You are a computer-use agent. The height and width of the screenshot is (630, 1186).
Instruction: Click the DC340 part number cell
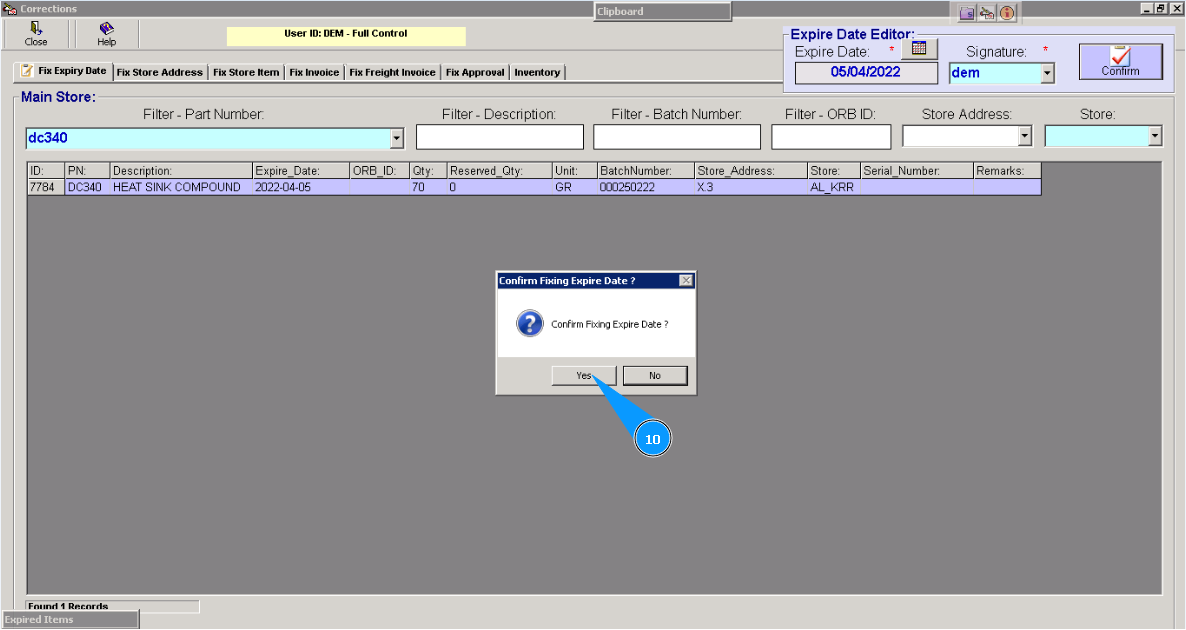pyautogui.click(x=88, y=187)
